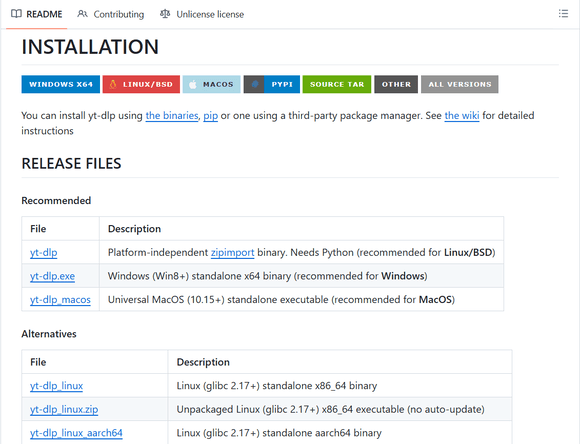Click the Platform-independent binary description text
This screenshot has width=580, height=444.
301,252
